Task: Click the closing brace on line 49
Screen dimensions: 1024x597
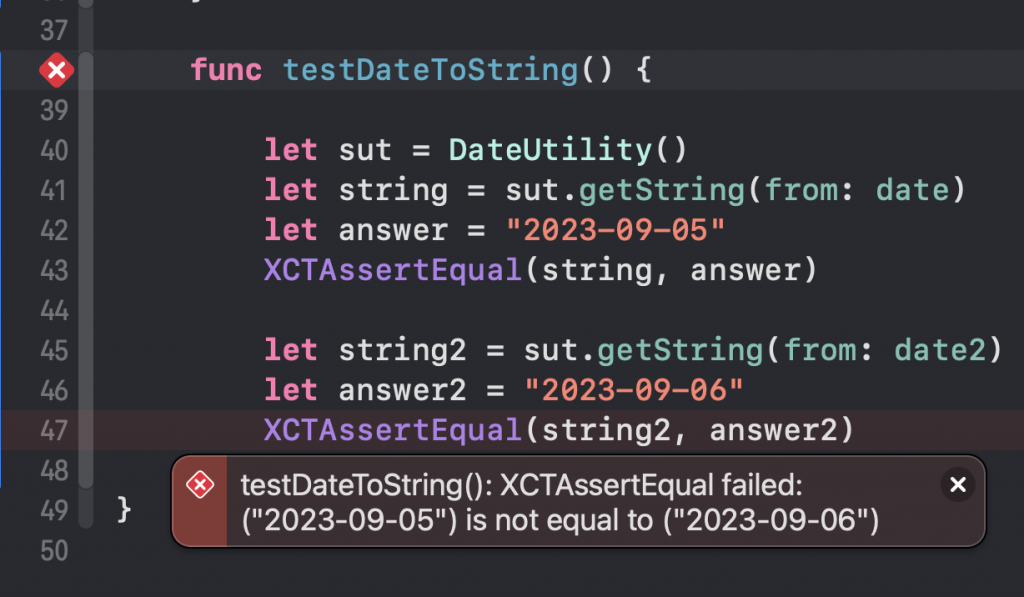Action: (x=124, y=509)
